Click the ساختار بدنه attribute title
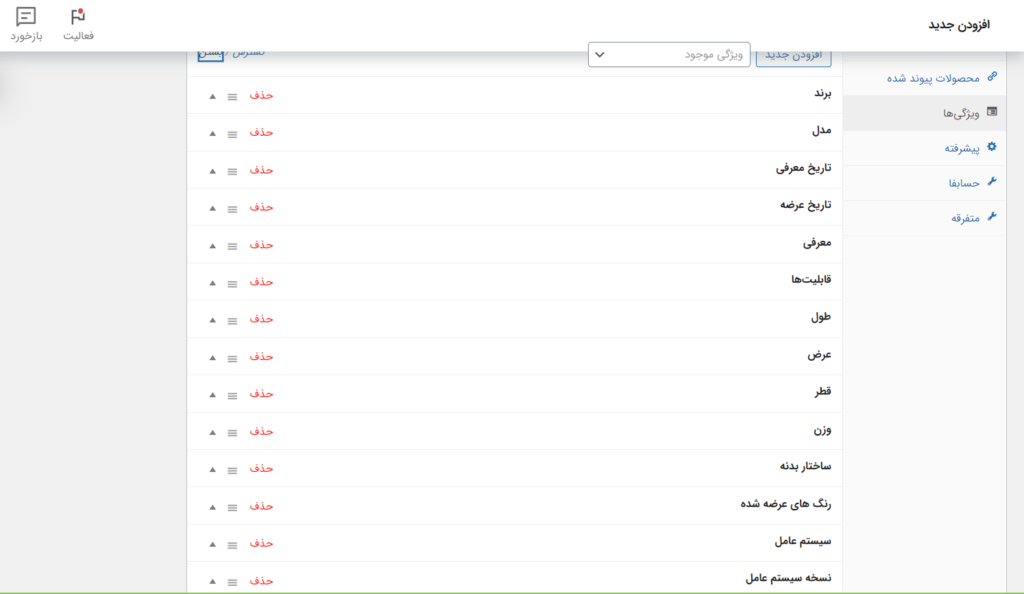The height and width of the screenshot is (594, 1024). pyautogui.click(x=805, y=466)
